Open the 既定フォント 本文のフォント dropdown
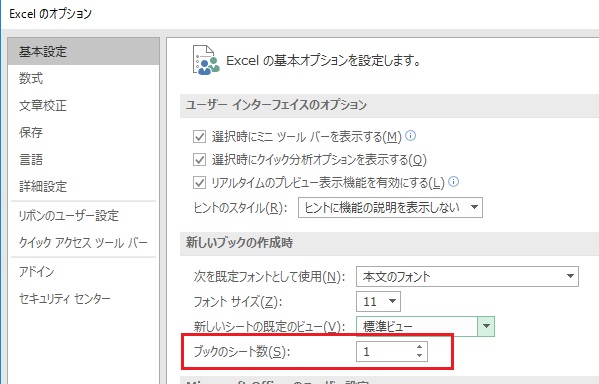 467,276
